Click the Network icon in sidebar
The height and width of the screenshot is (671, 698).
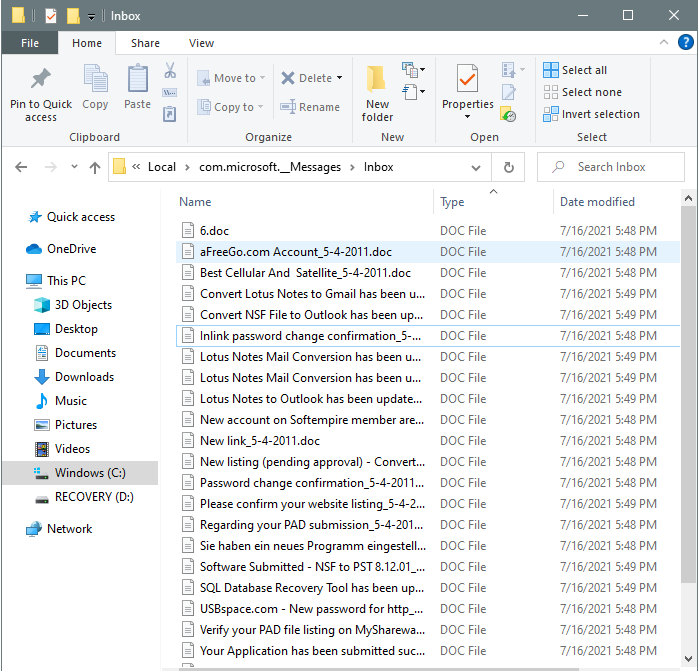pyautogui.click(x=34, y=529)
